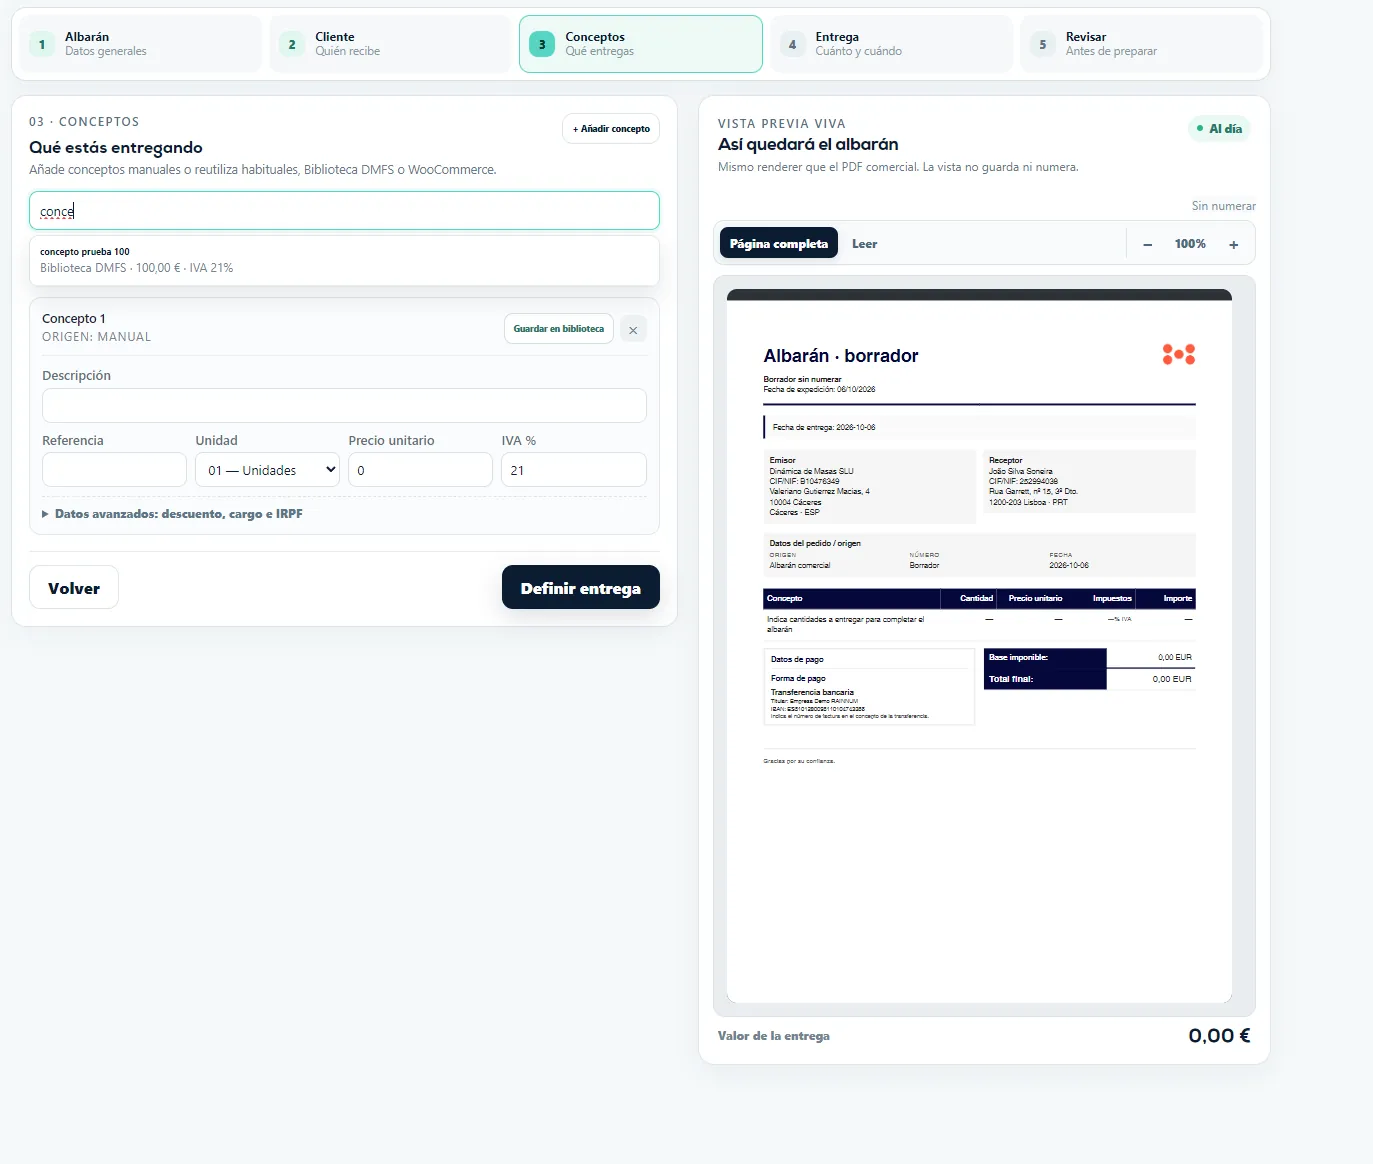Open the Conceptos step tab

click(641, 44)
